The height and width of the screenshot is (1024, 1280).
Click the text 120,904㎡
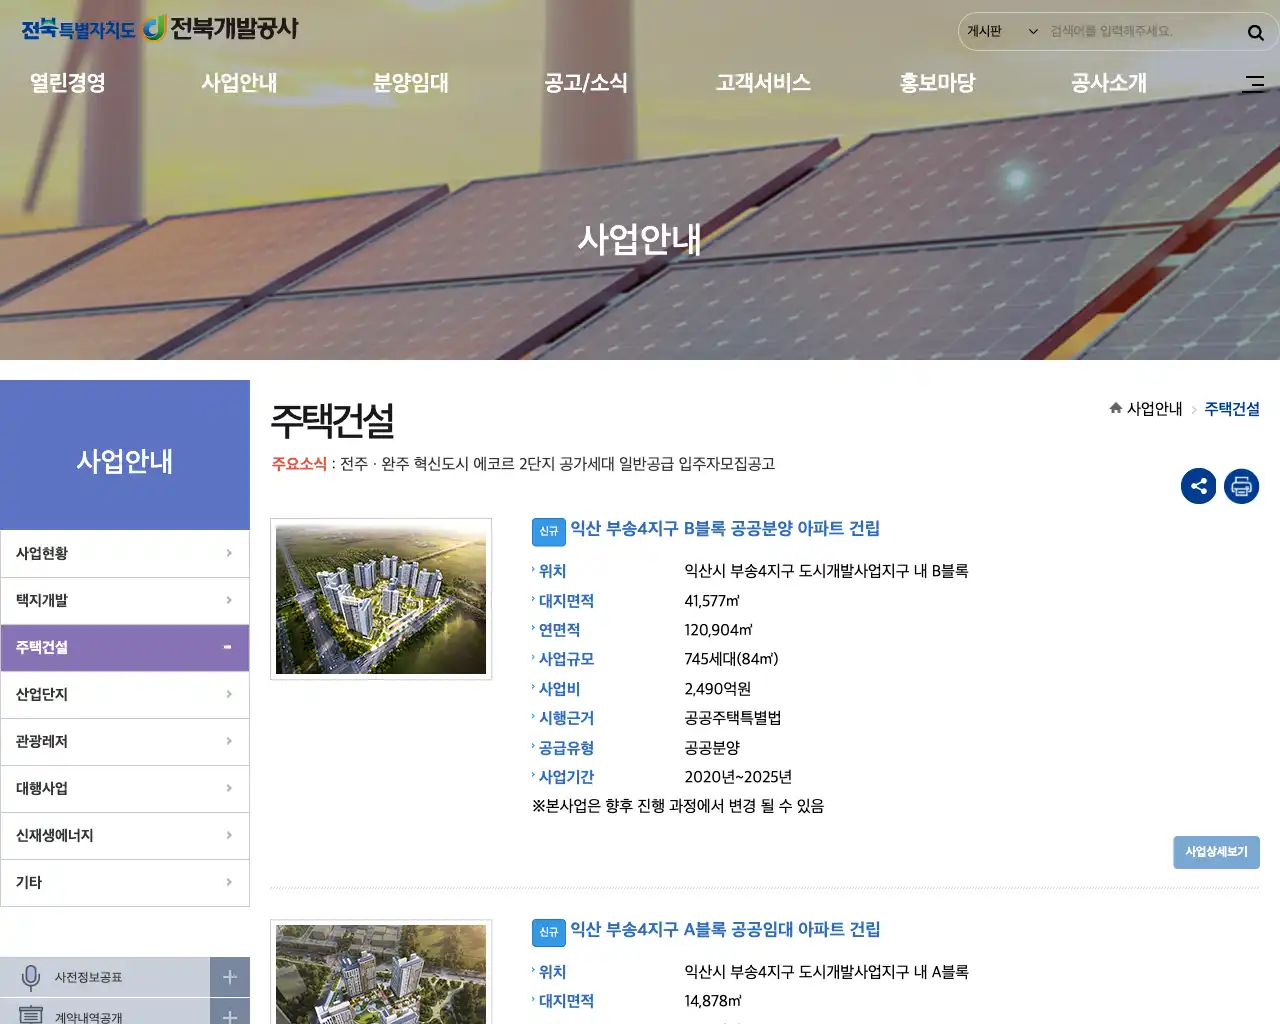point(718,630)
